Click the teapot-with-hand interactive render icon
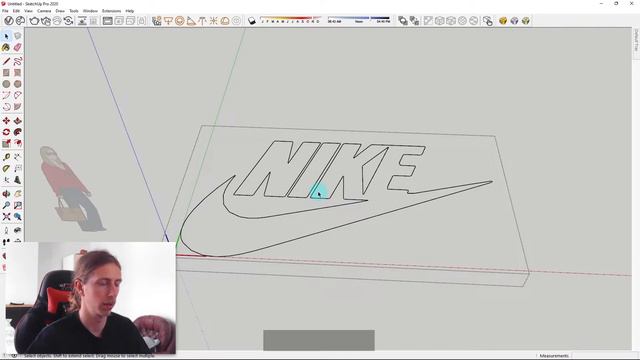Viewport: 640px width, 360px height. 46,21
